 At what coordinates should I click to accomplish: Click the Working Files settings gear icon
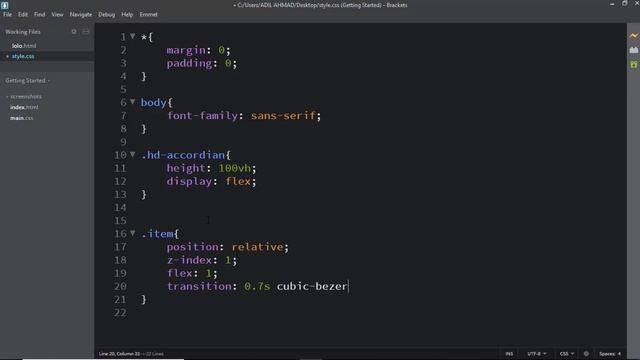pyautogui.click(x=74, y=31)
